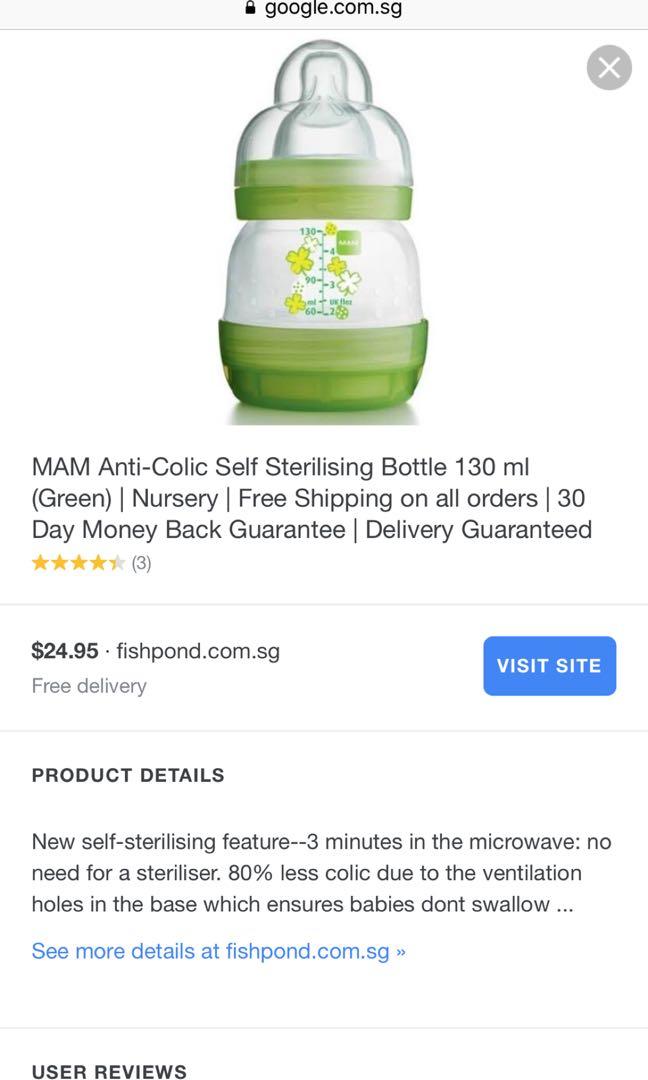Select the half-filled fifth rating star
Screen dimensions: 648x1080
coord(118,563)
